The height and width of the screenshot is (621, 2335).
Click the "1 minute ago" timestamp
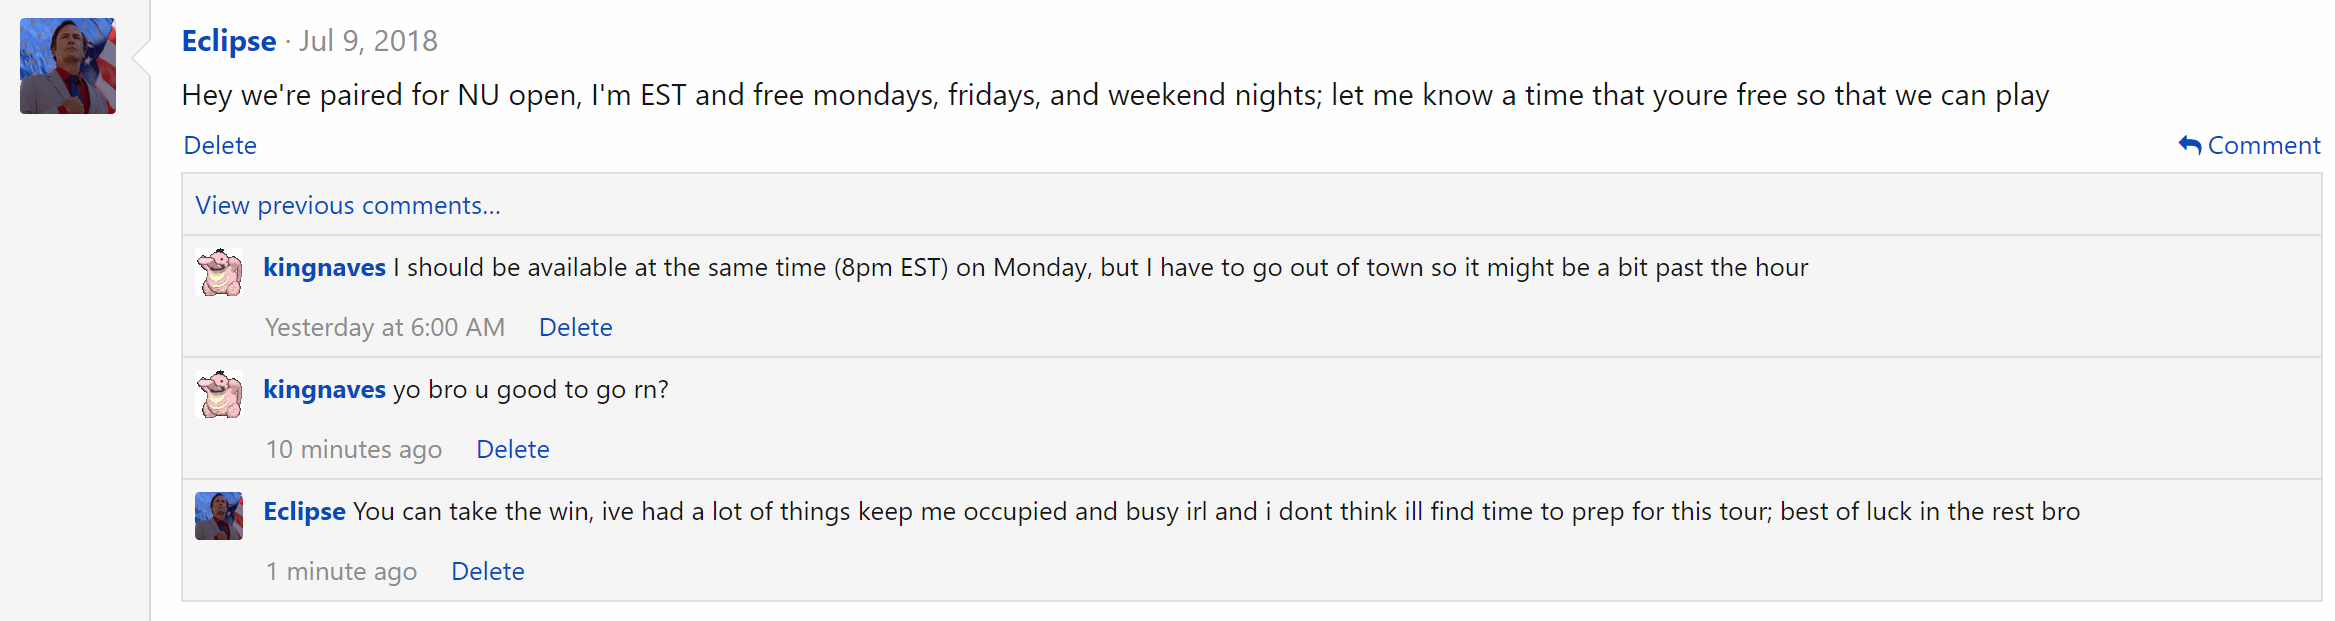[341, 572]
